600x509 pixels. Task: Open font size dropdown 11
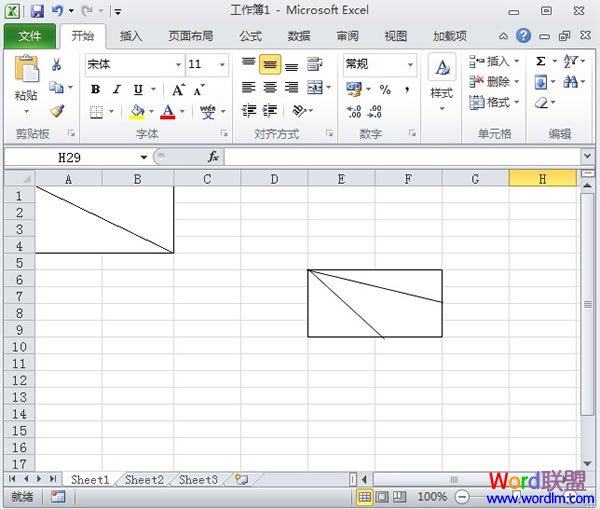[x=222, y=64]
